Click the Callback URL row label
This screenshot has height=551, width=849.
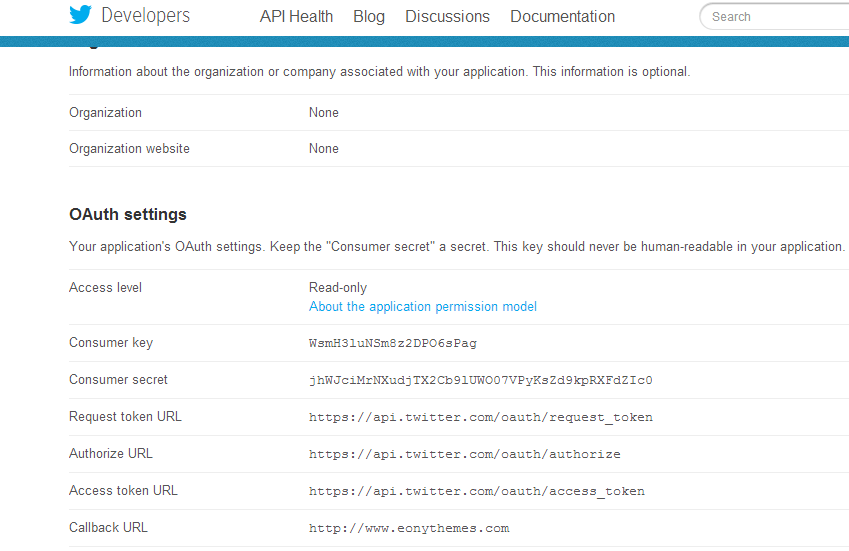point(108,528)
